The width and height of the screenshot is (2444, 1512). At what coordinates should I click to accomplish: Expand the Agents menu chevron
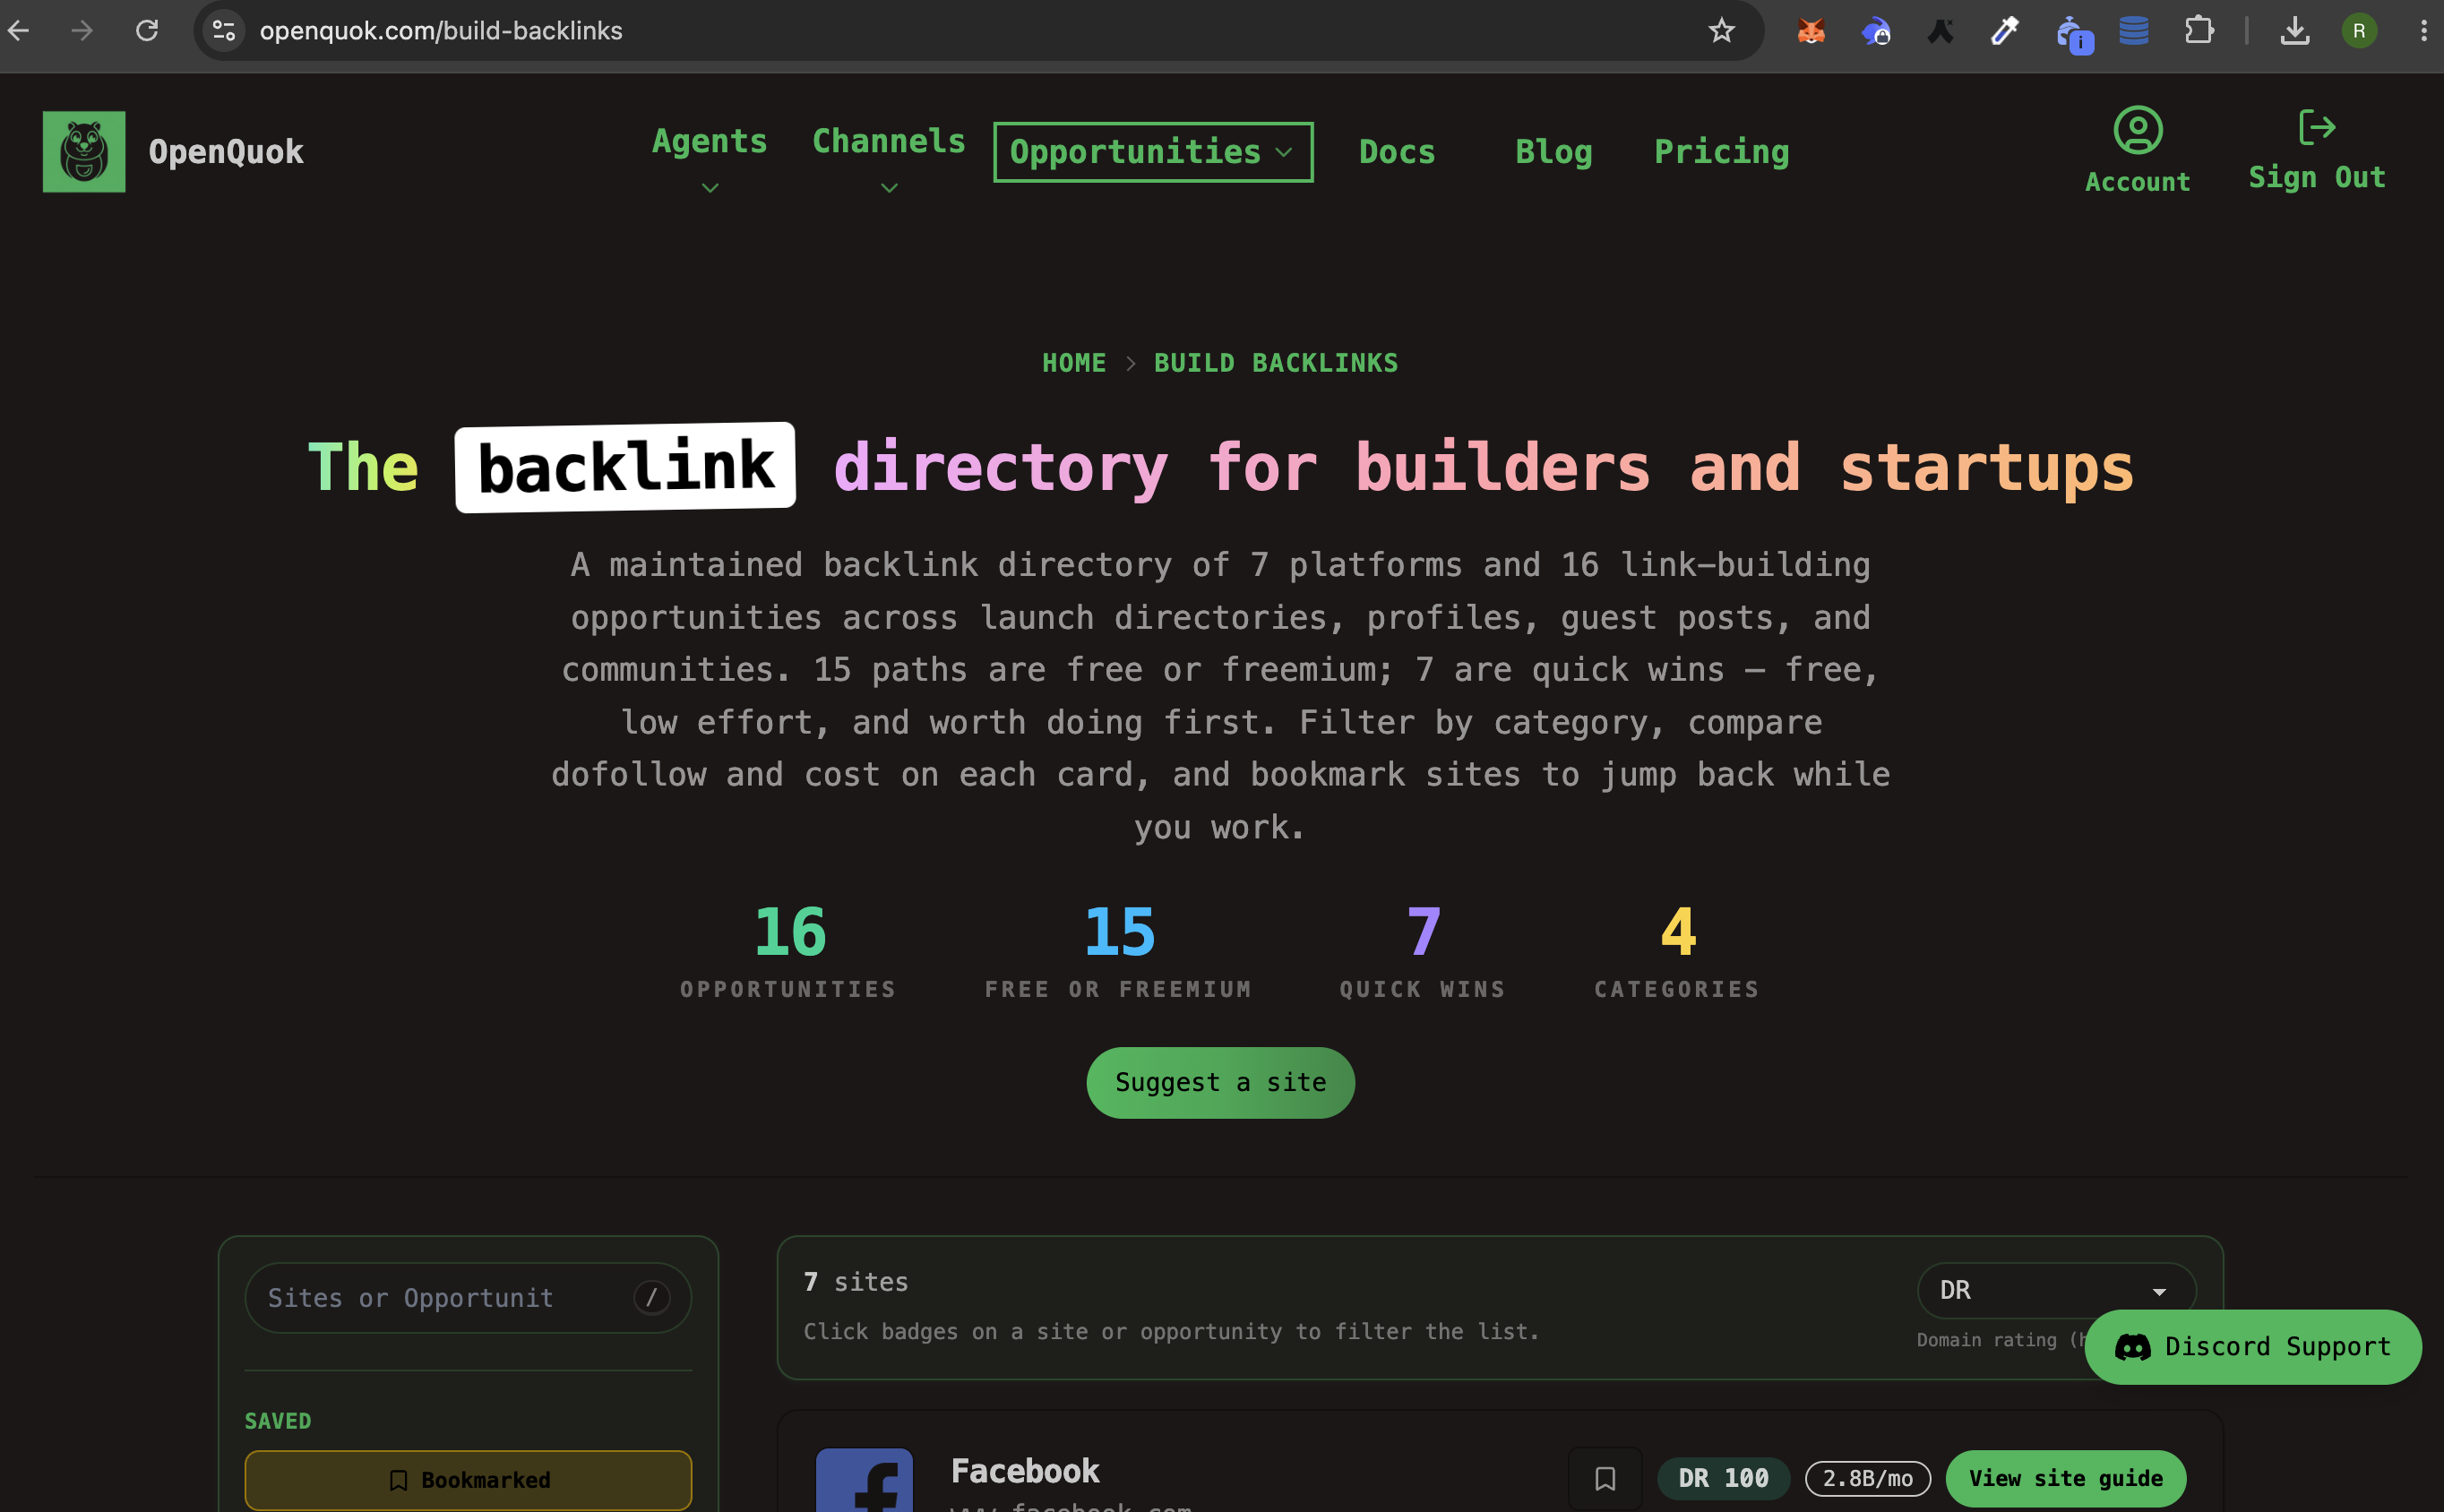pos(710,188)
